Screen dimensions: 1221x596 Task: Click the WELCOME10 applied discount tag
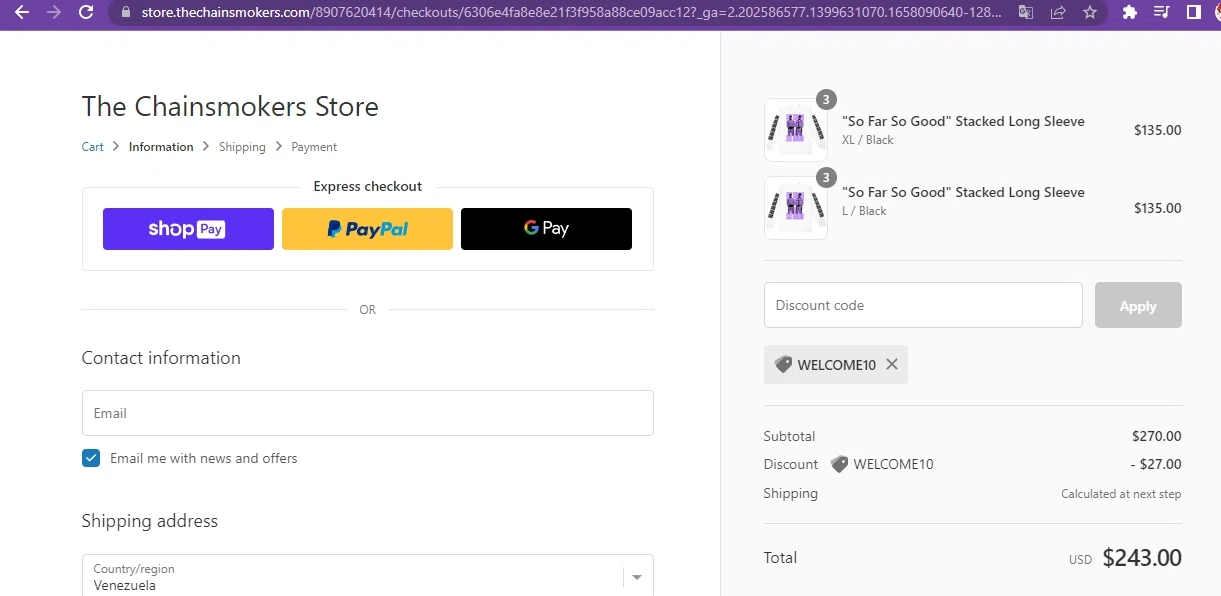pyautogui.click(x=836, y=365)
